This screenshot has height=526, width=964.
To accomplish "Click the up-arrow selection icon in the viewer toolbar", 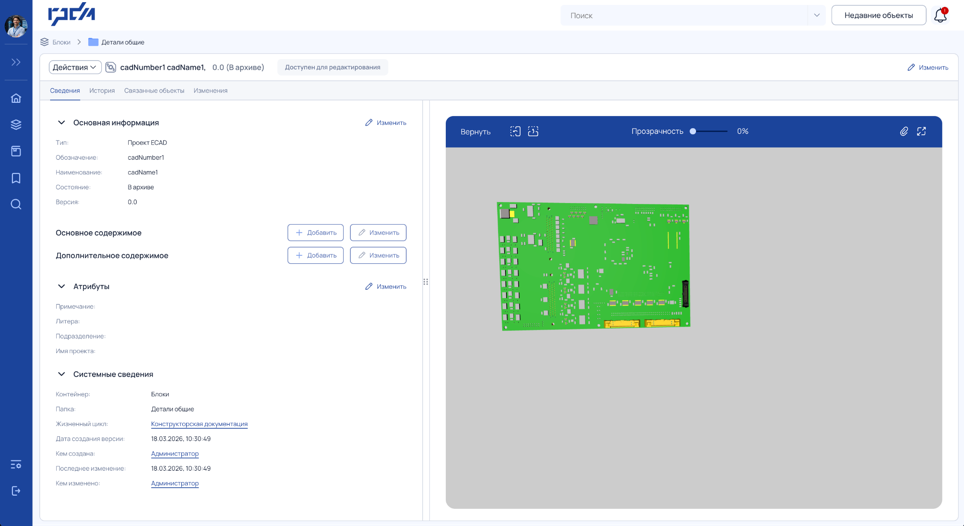I will click(533, 132).
